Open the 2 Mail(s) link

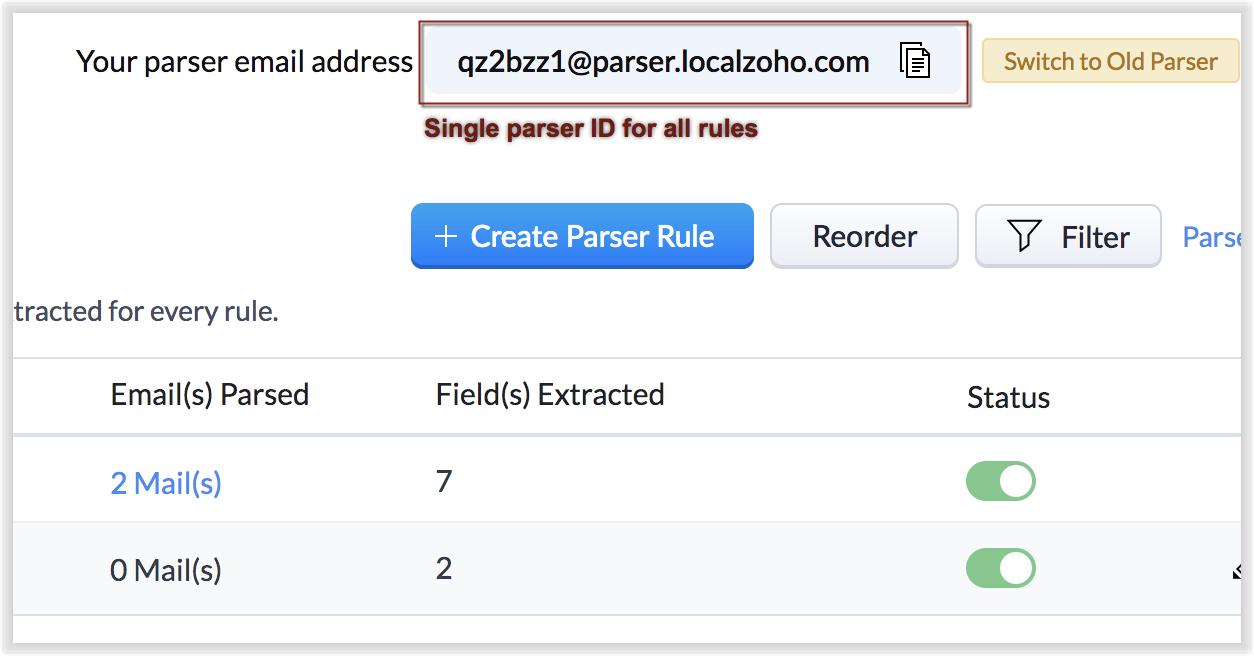pyautogui.click(x=166, y=483)
